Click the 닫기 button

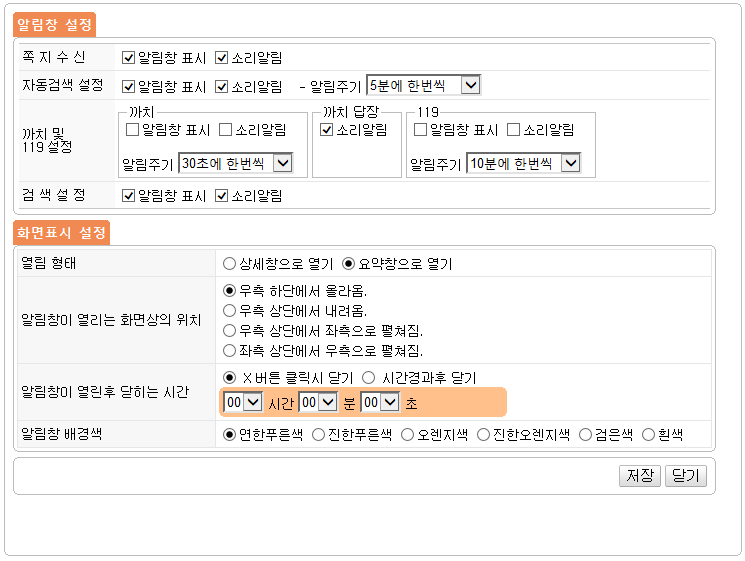pos(686,476)
